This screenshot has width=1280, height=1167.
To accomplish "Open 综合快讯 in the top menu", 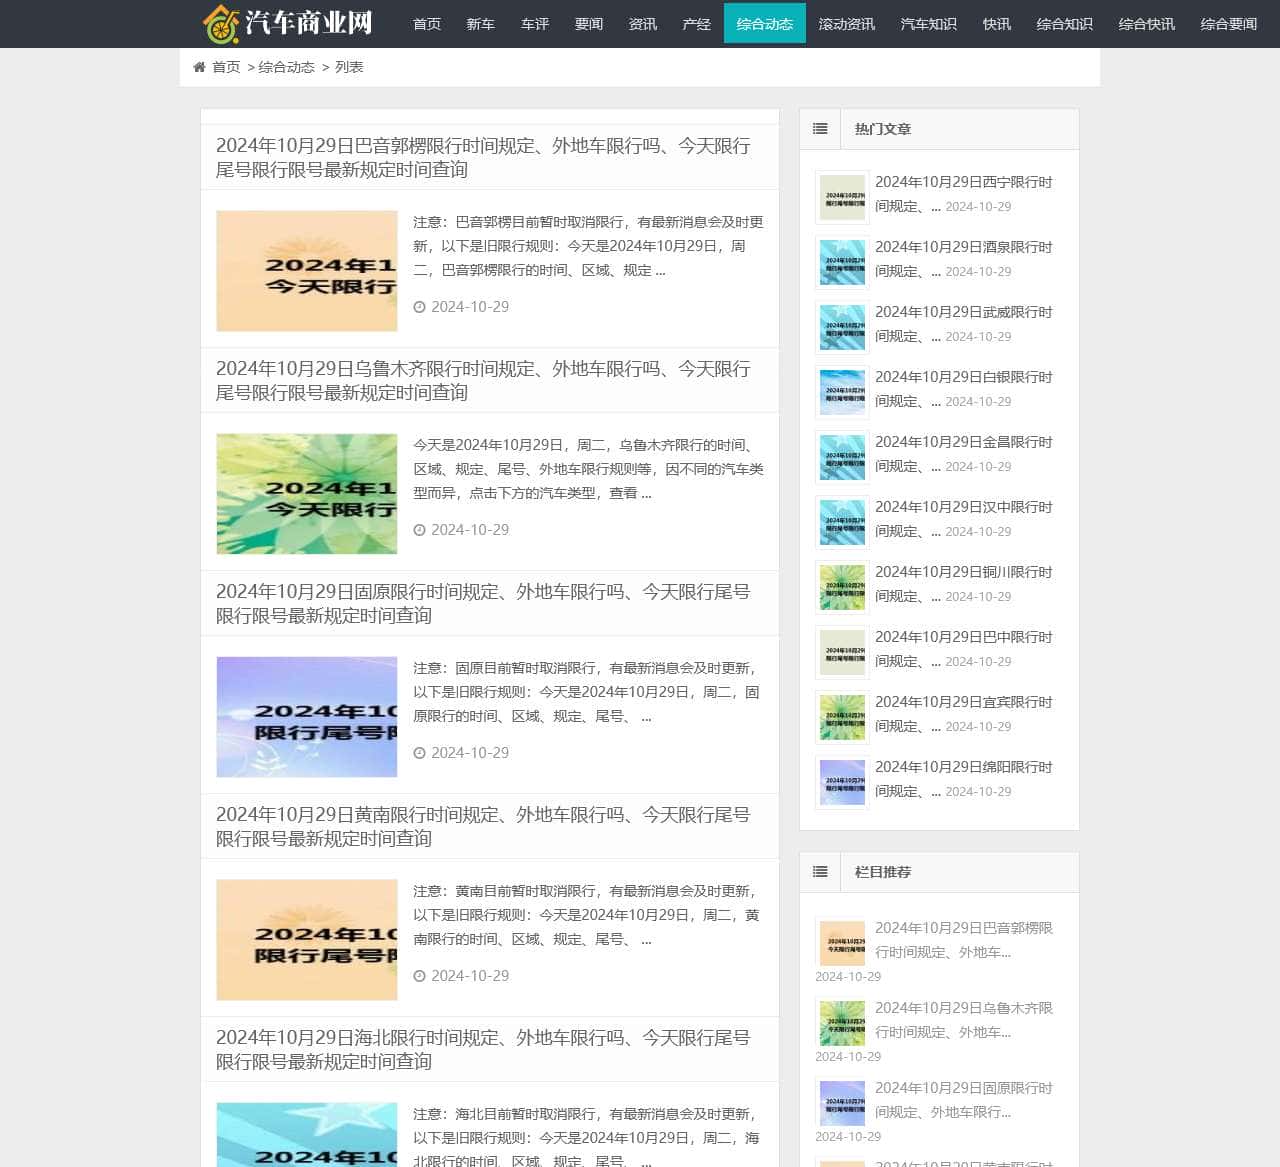I will (1147, 24).
